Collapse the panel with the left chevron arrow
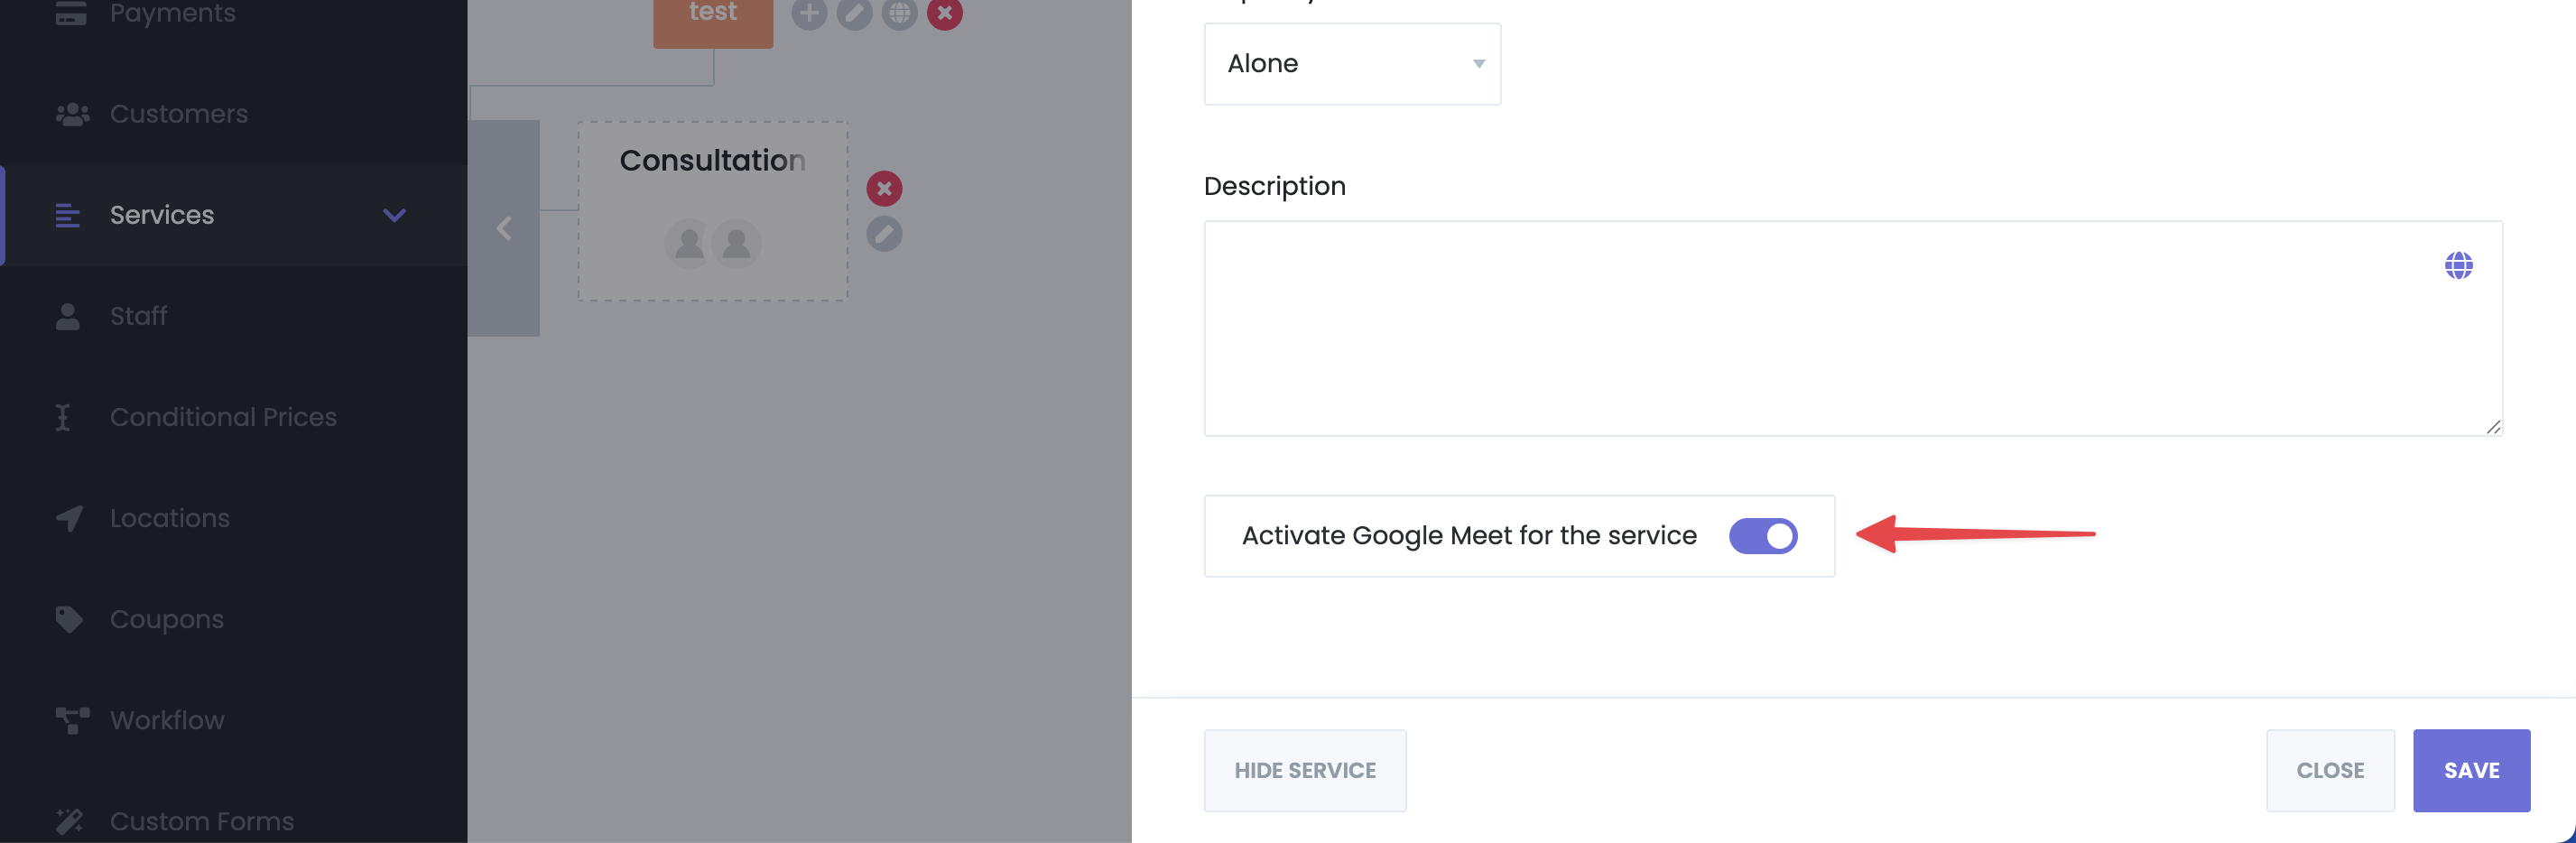Image resolution: width=2576 pixels, height=843 pixels. click(504, 228)
